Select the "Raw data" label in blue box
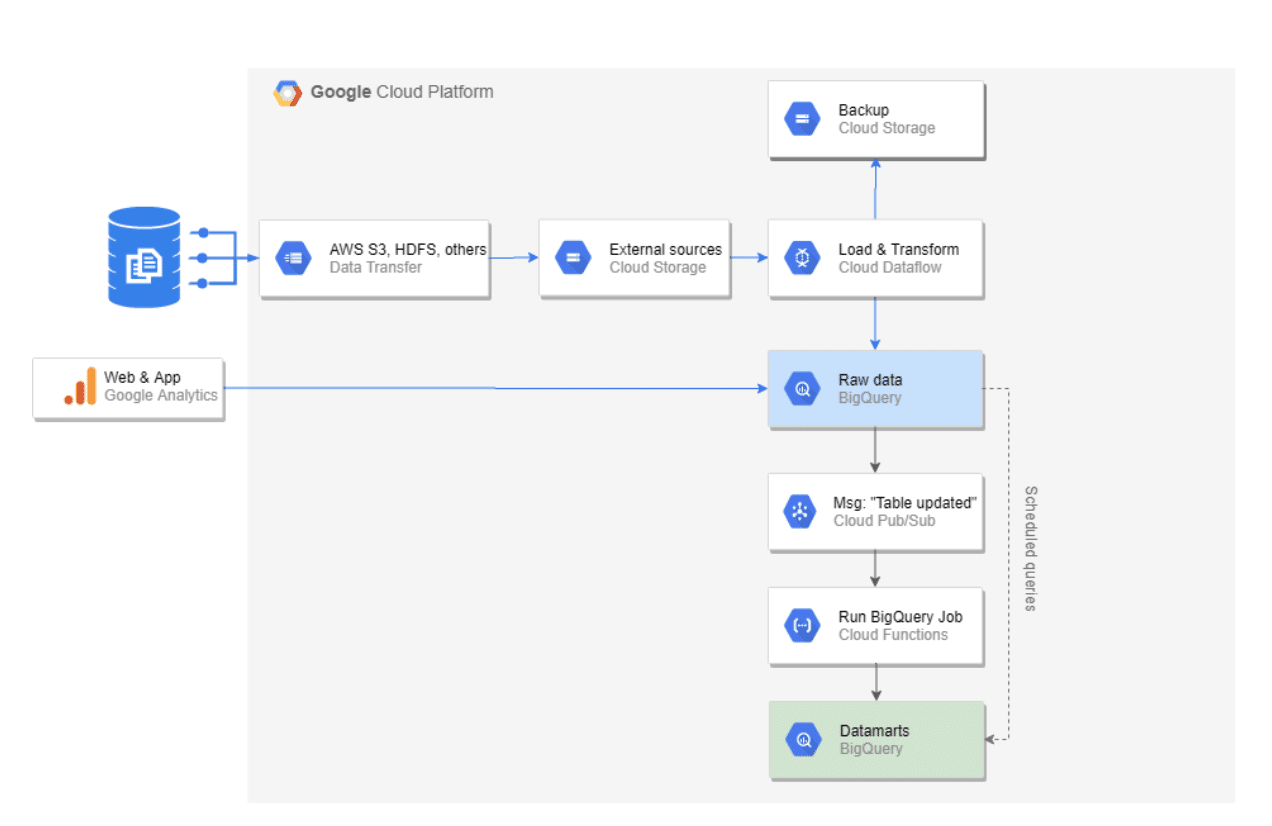 [870, 380]
